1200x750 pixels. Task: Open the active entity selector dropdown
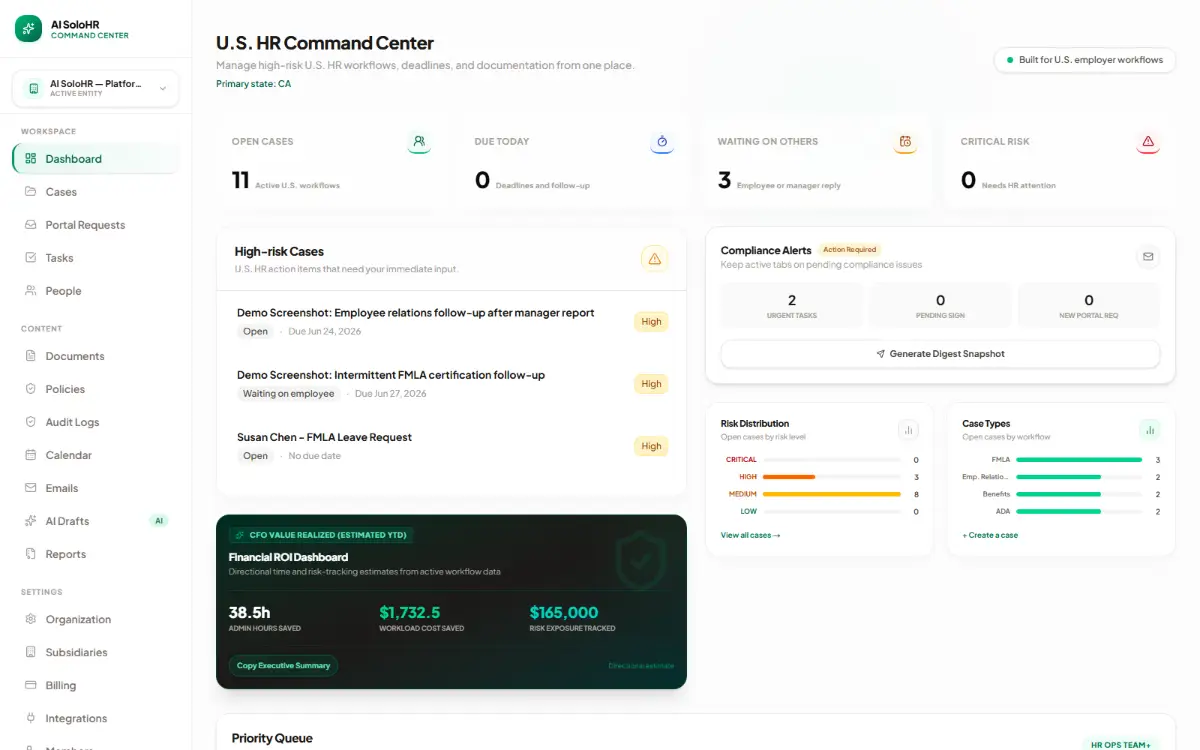96,89
